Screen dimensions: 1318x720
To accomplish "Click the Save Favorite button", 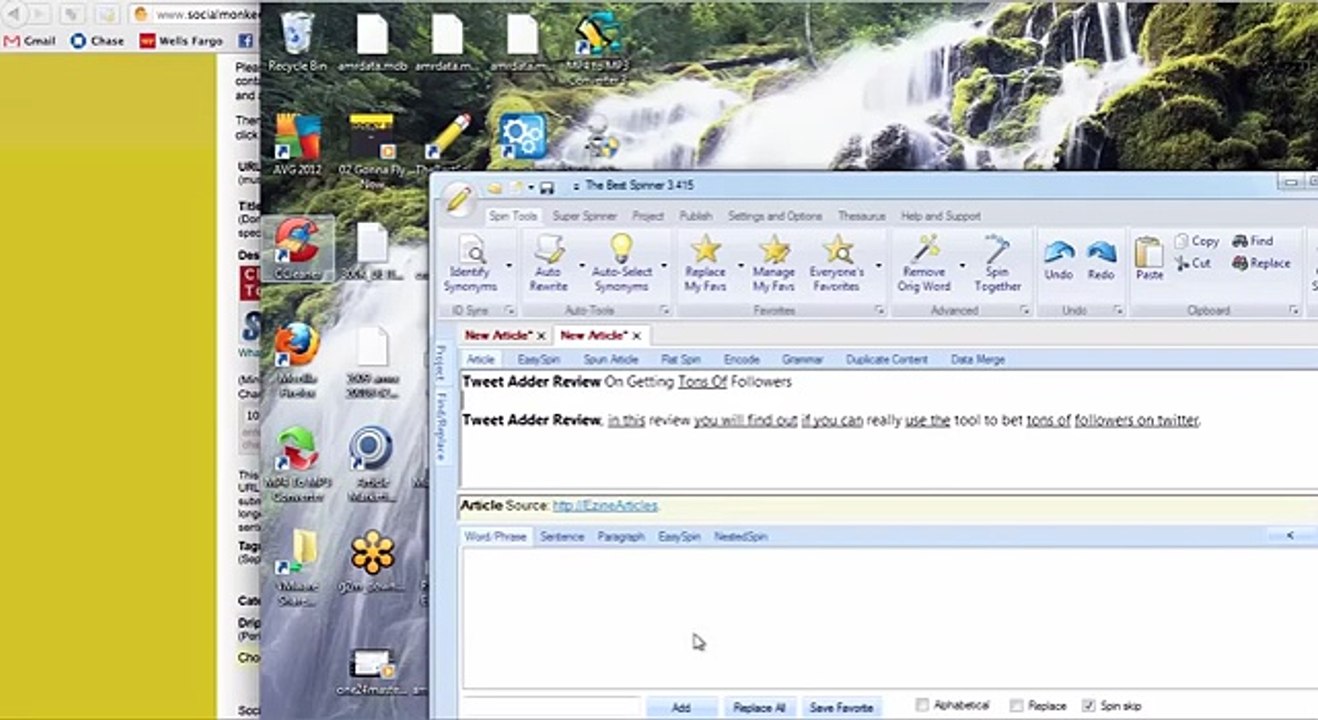I will (x=841, y=707).
